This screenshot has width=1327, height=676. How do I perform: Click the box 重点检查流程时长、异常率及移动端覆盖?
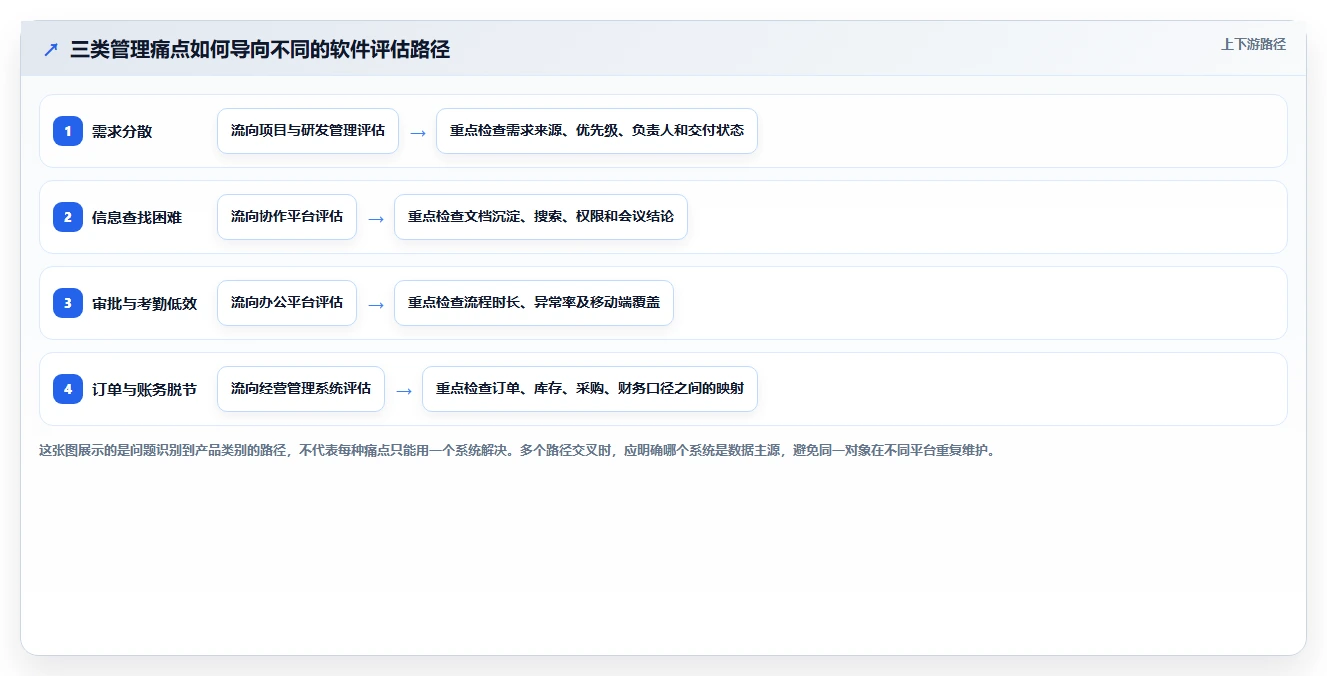534,303
